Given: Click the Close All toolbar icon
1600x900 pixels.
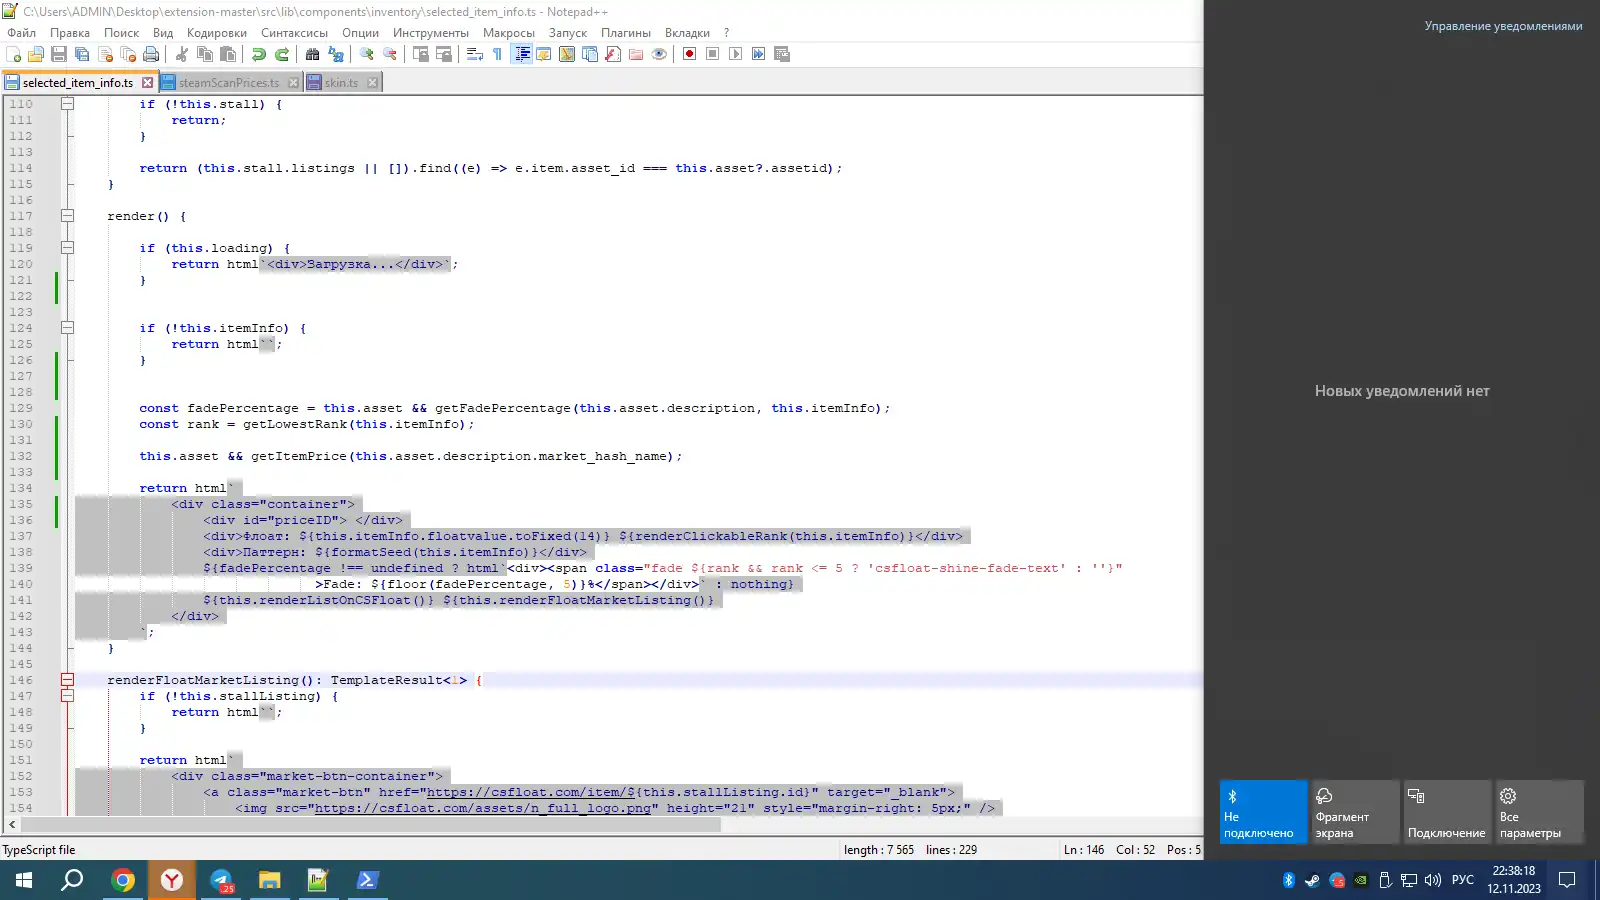Looking at the screenshot, I should [x=128, y=54].
